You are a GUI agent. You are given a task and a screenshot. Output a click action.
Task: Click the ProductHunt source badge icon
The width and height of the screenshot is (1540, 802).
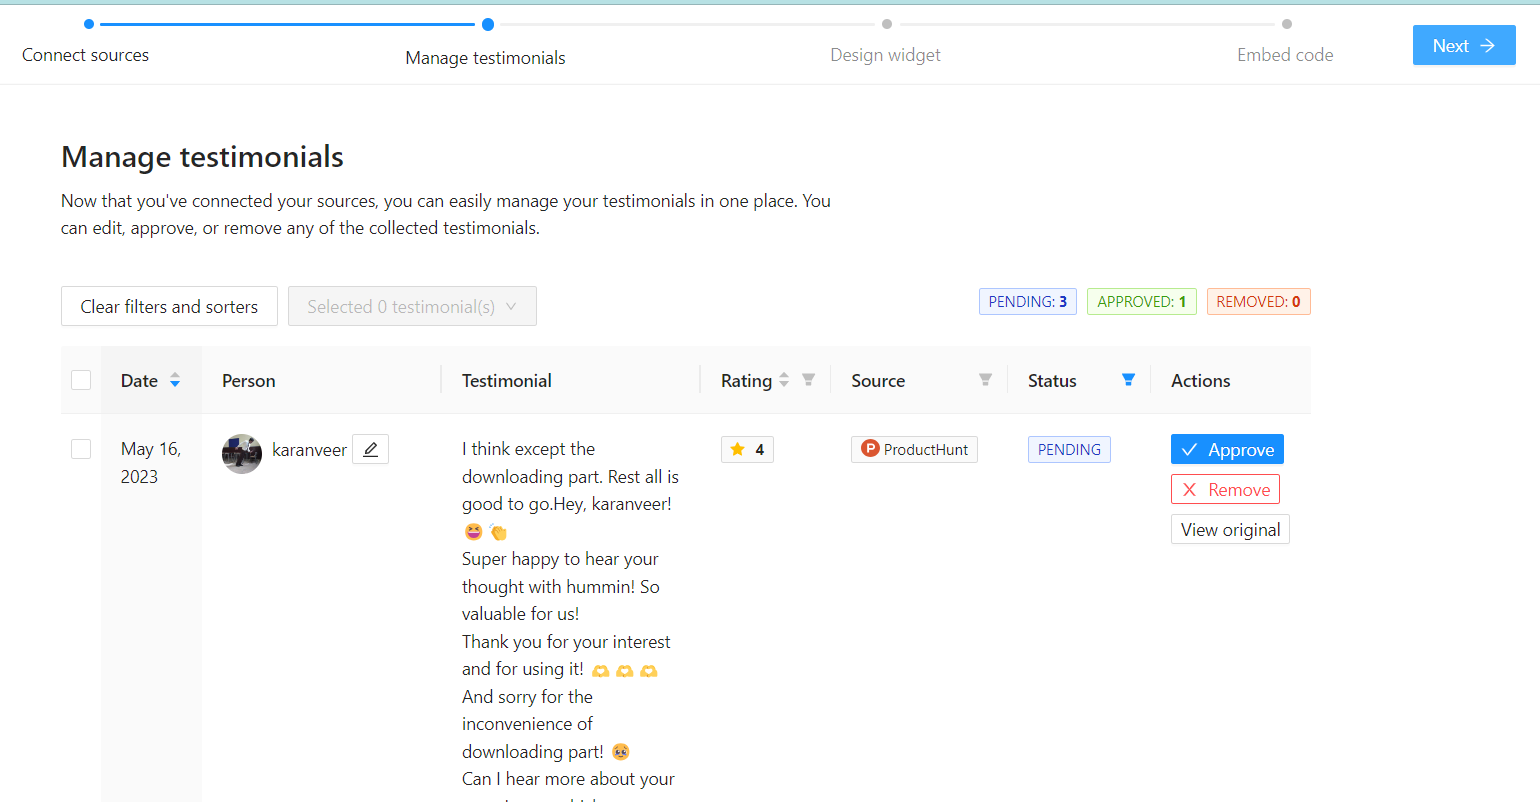pos(870,449)
